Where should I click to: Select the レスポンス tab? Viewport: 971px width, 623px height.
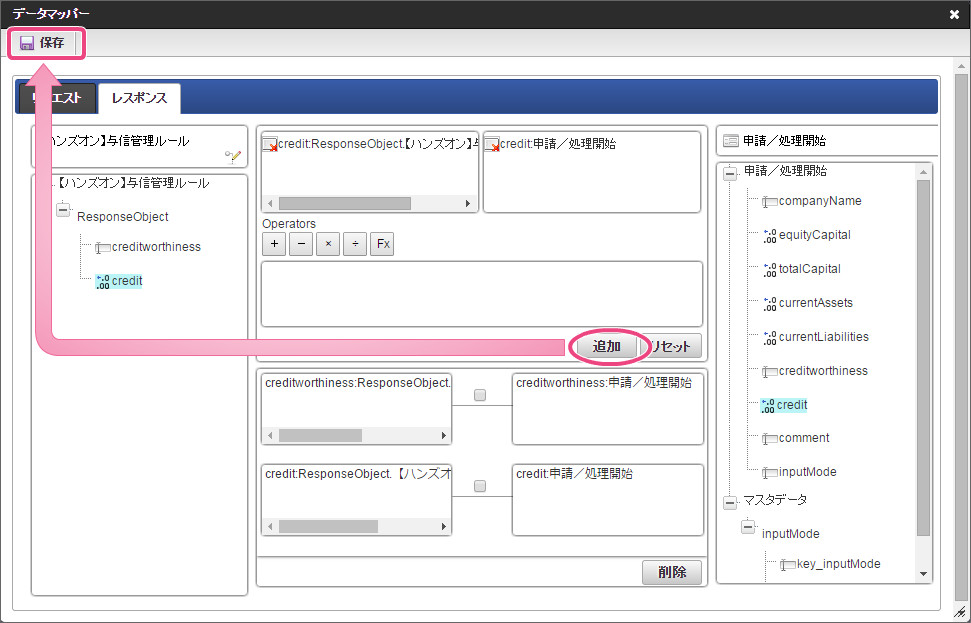pyautogui.click(x=139, y=98)
